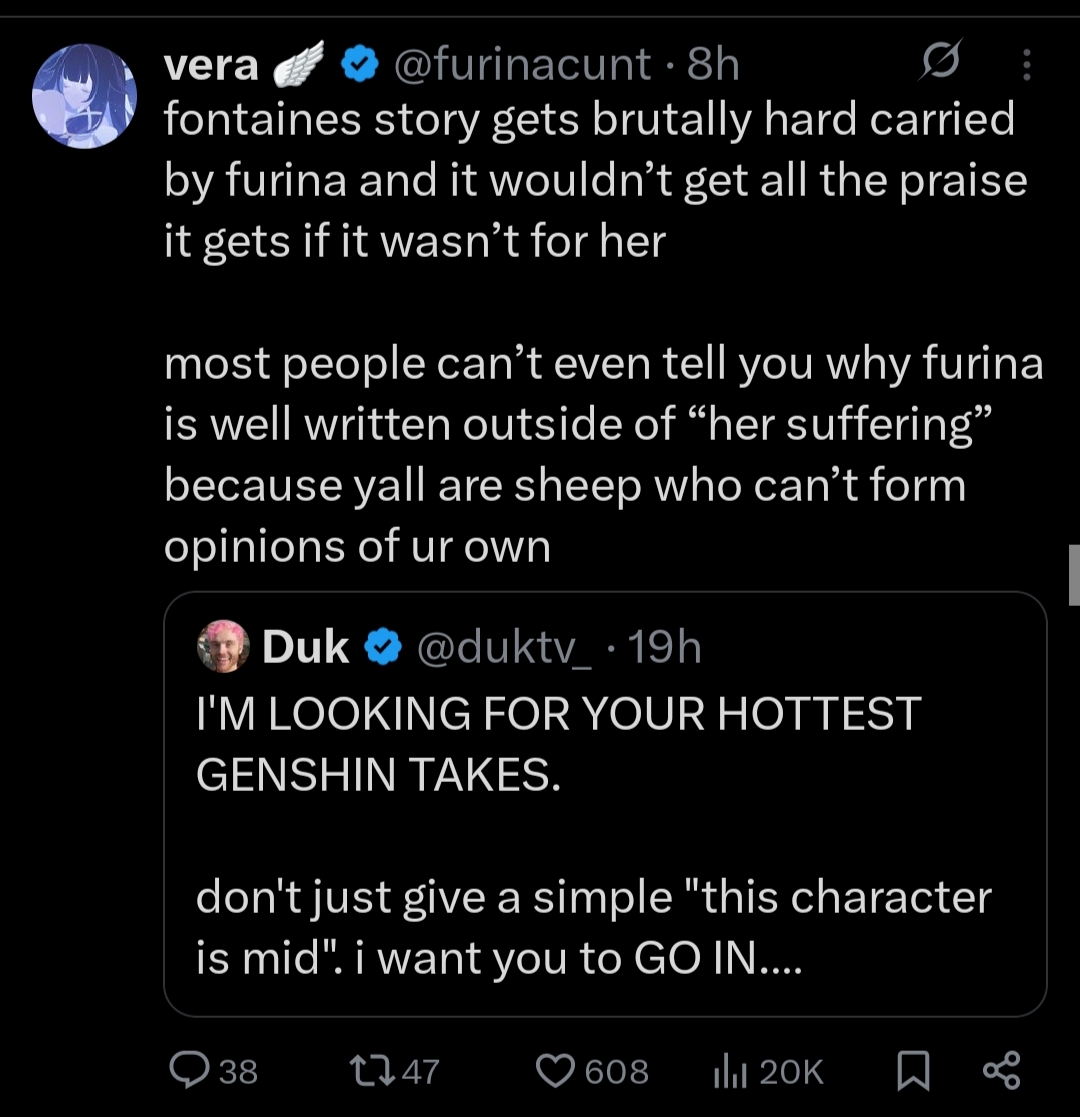The height and width of the screenshot is (1117, 1080).
Task: Like the tweet with the heart icon
Action: pyautogui.click(x=555, y=1071)
